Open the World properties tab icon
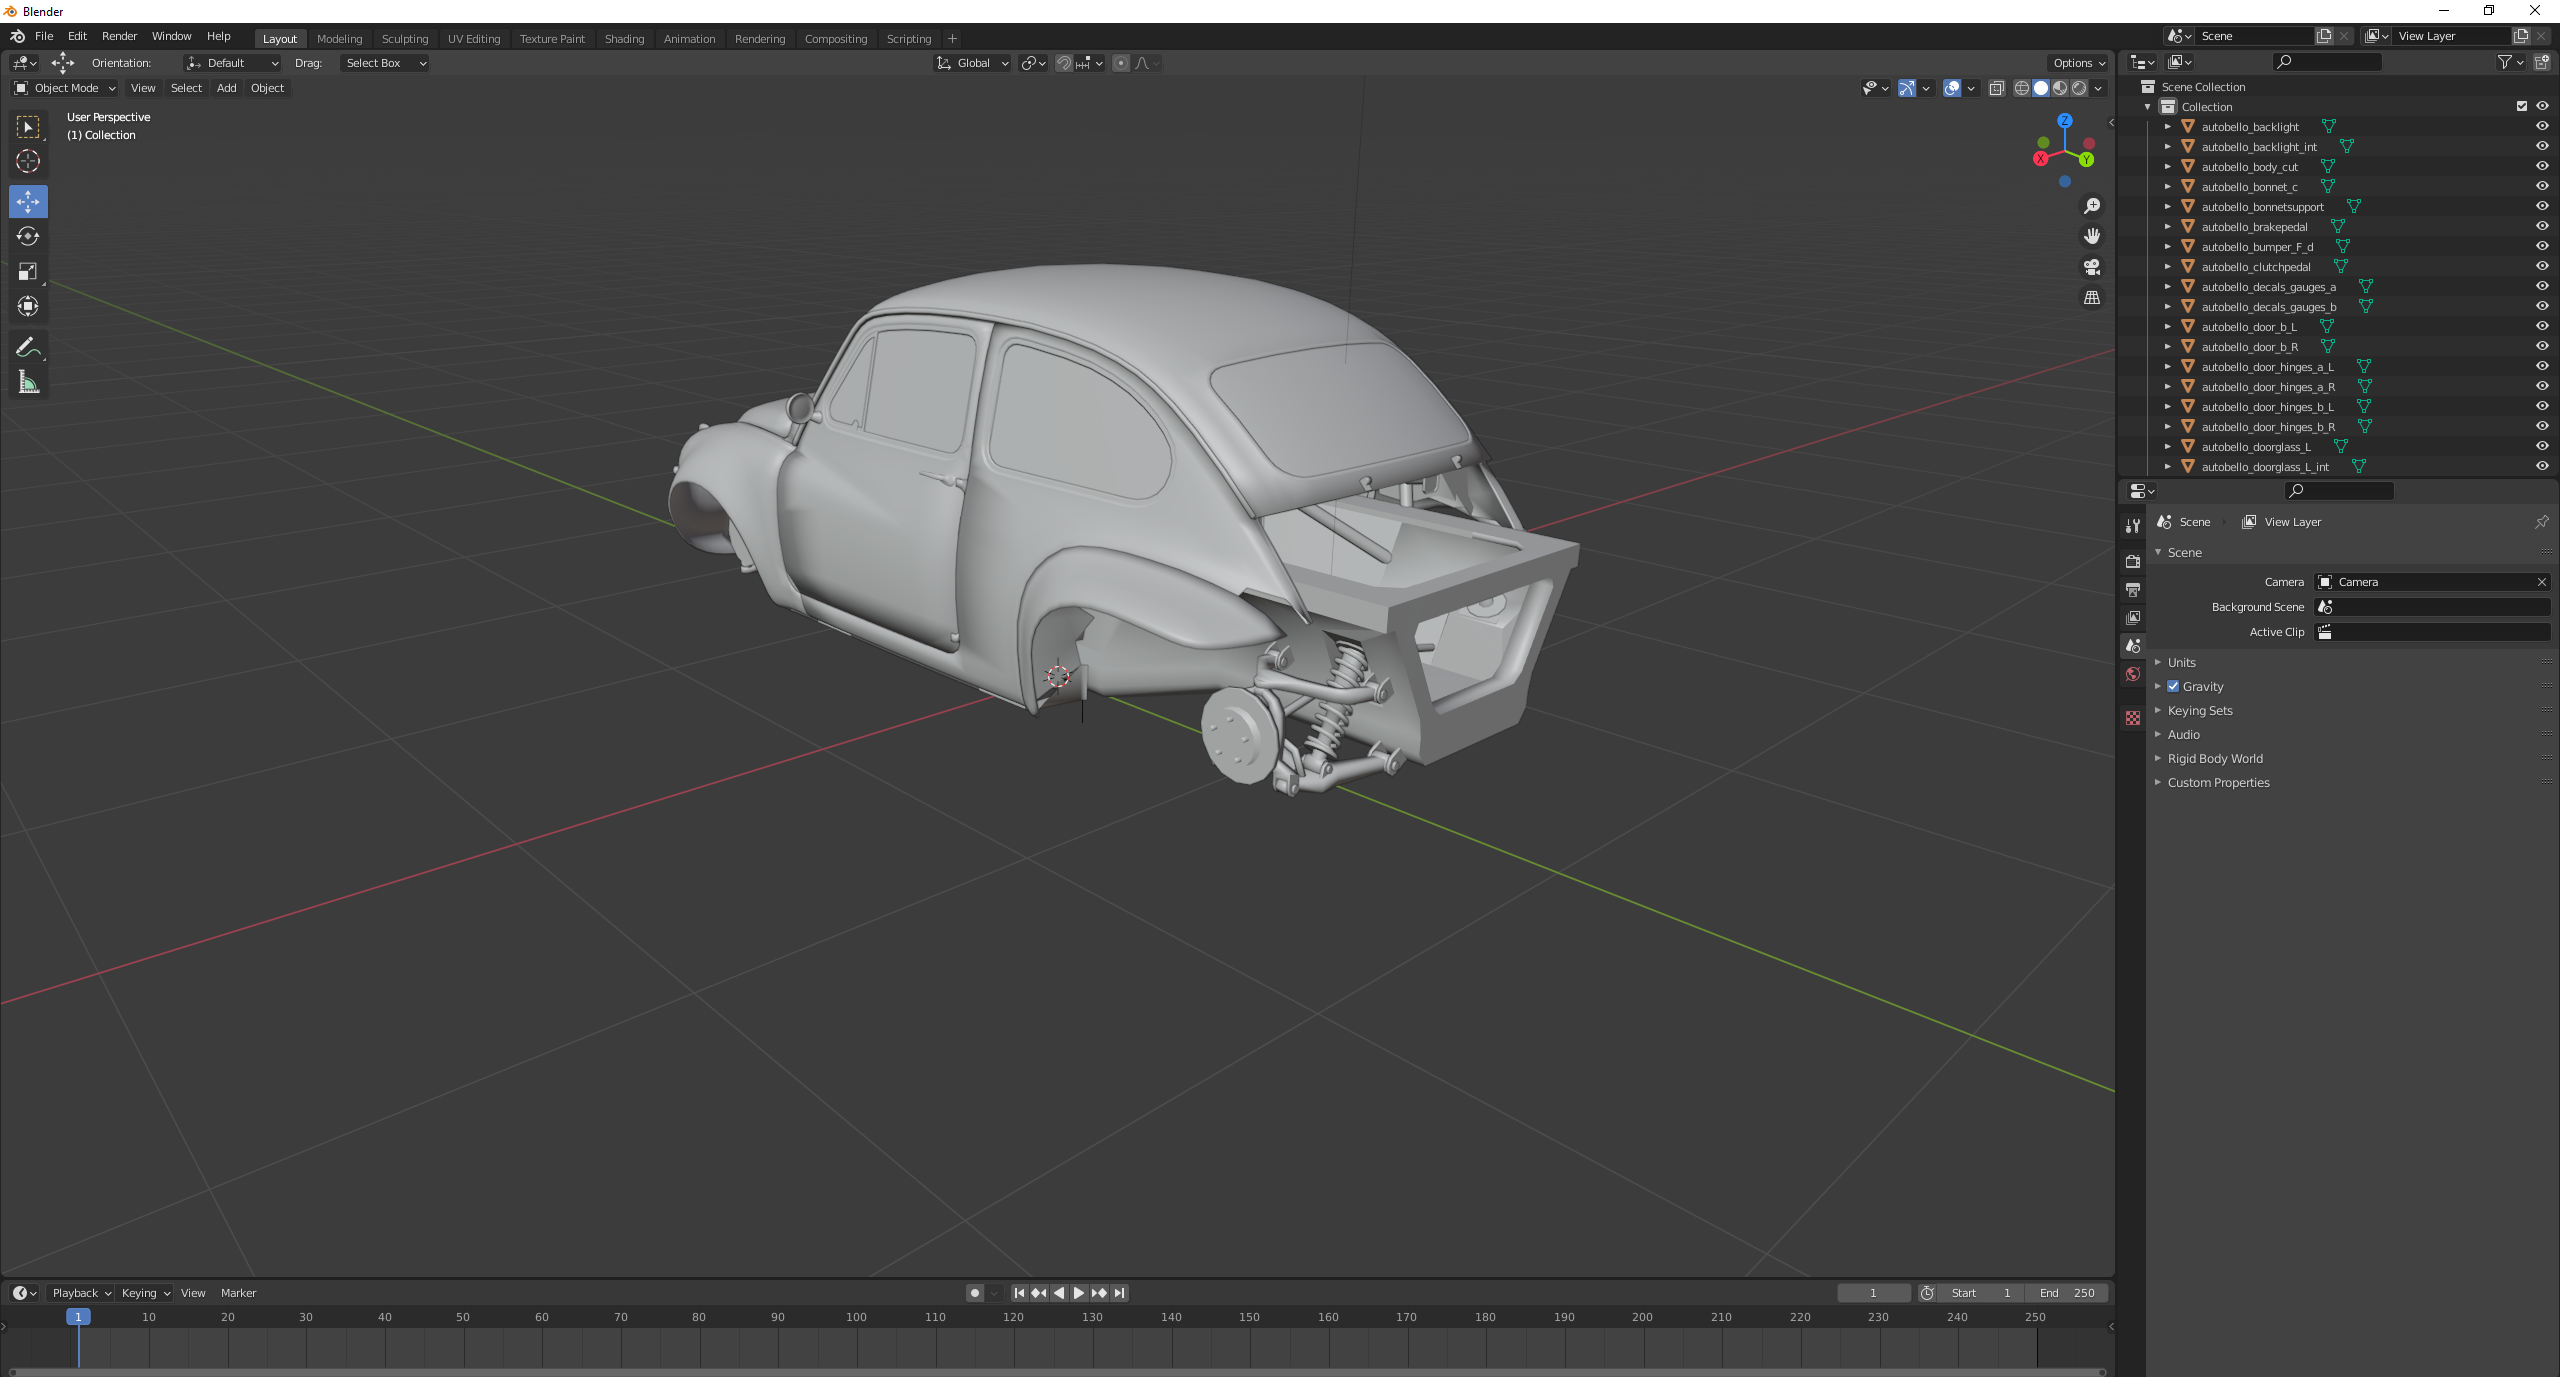The width and height of the screenshot is (2560, 1377). coord(2133,675)
